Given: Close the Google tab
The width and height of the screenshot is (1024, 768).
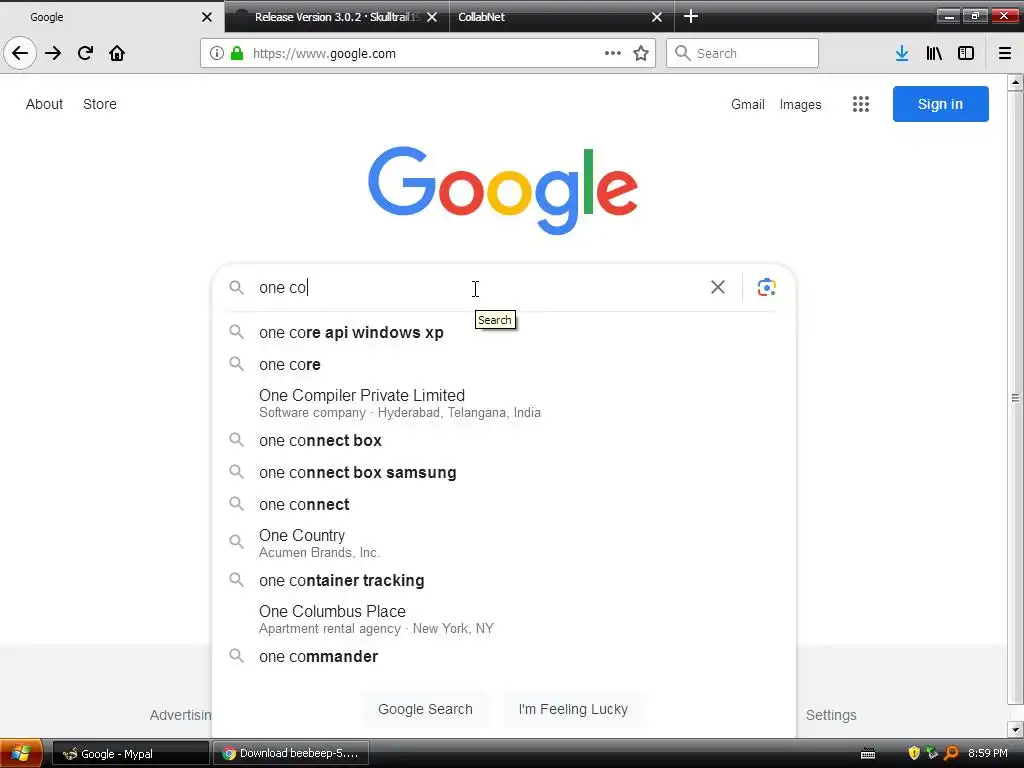Looking at the screenshot, I should click(x=206, y=17).
